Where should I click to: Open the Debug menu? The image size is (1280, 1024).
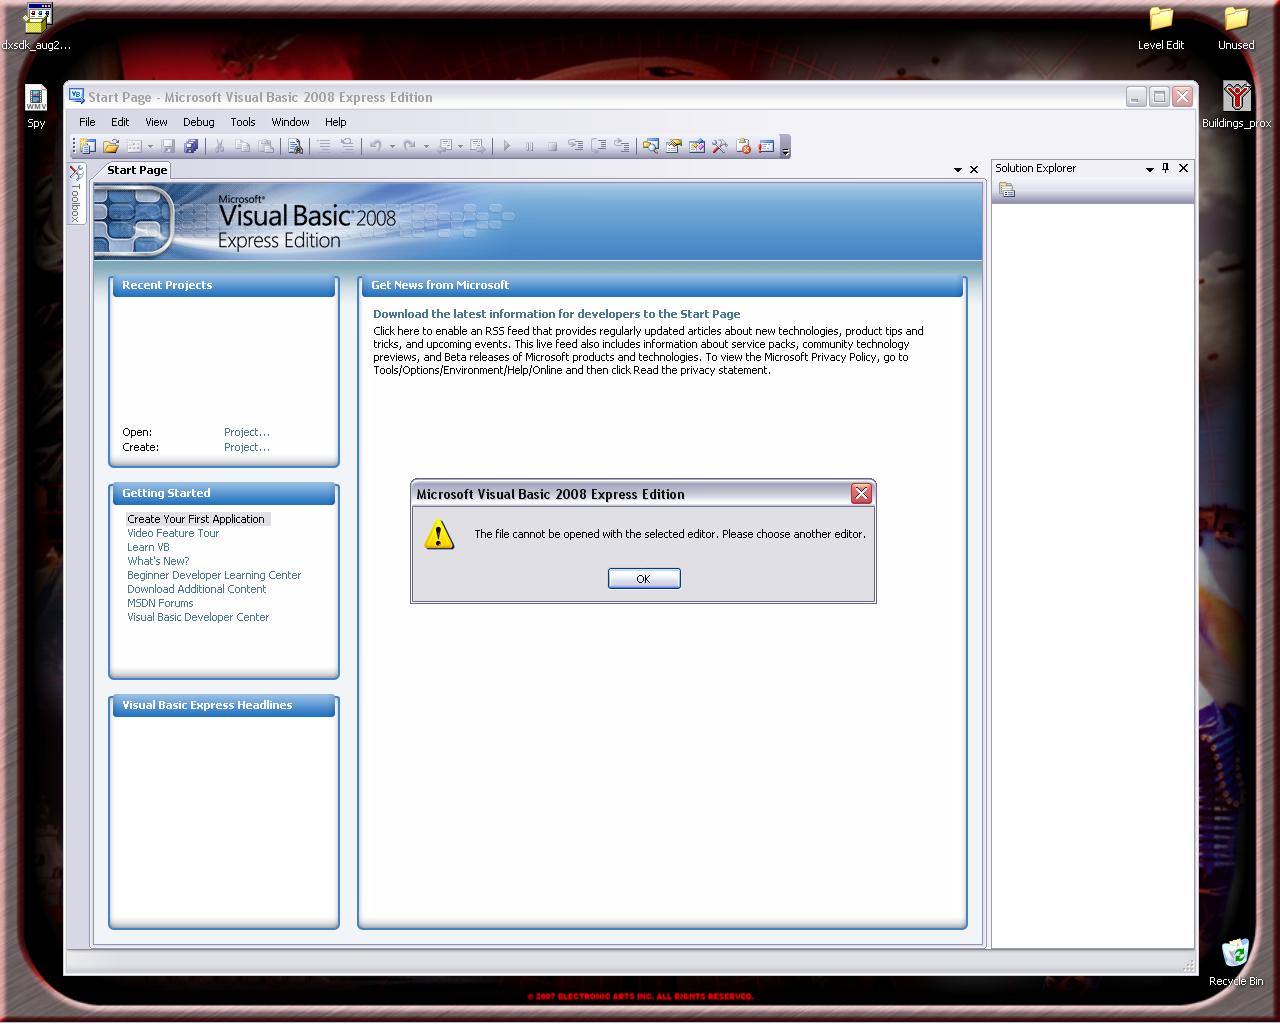[198, 122]
